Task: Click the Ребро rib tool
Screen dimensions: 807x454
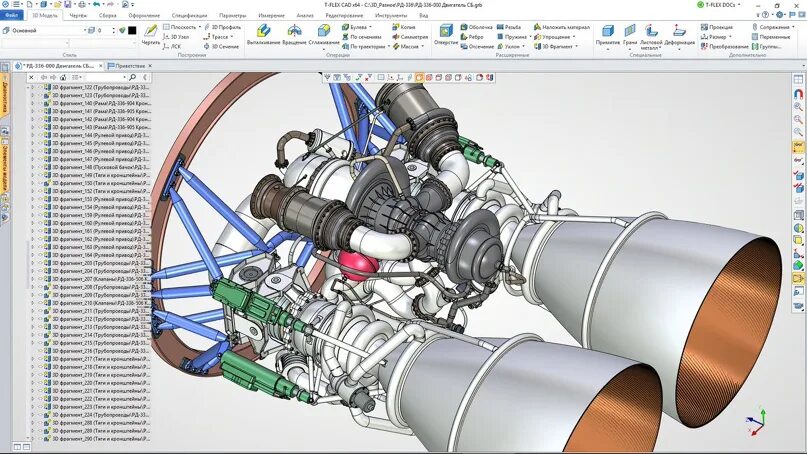Action: (472, 37)
